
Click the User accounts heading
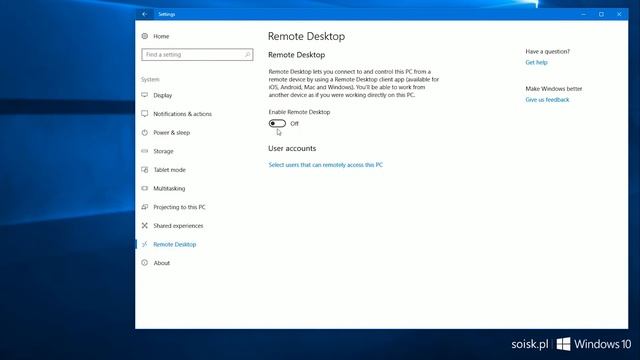coord(292,149)
